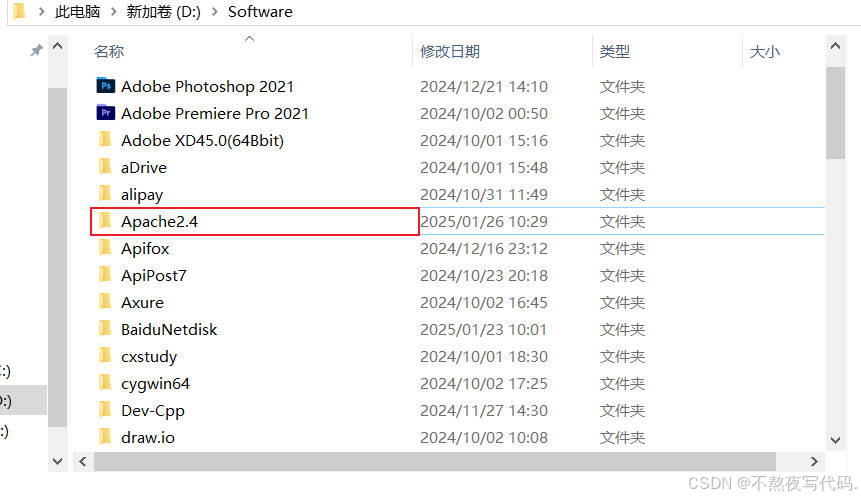Viewport: 861px width, 498px height.
Task: Click the alipay folder name
Action: pyautogui.click(x=142, y=195)
